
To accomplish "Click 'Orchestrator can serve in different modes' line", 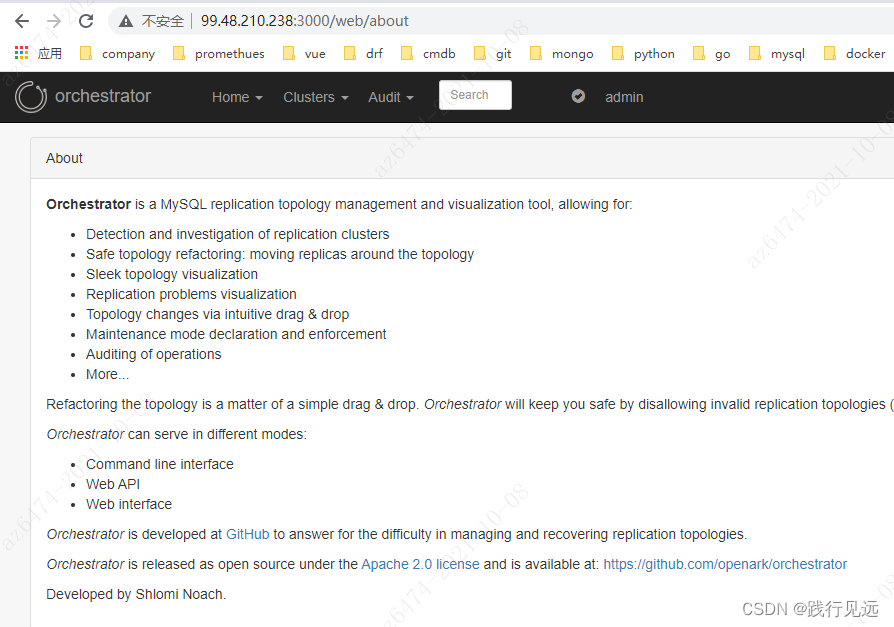I will (176, 434).
